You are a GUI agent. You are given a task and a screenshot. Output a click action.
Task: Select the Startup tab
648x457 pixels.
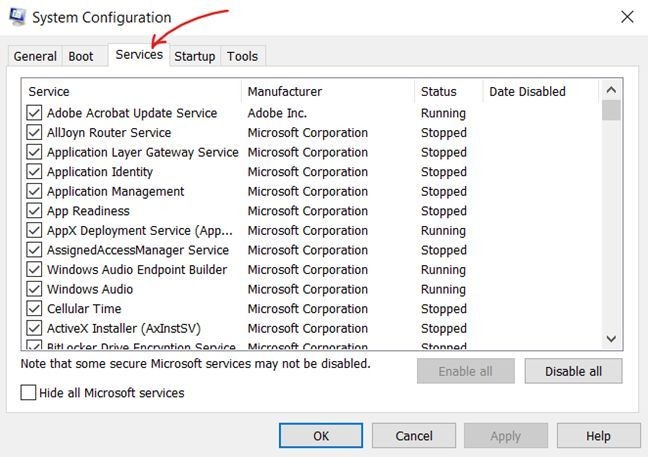coord(194,56)
